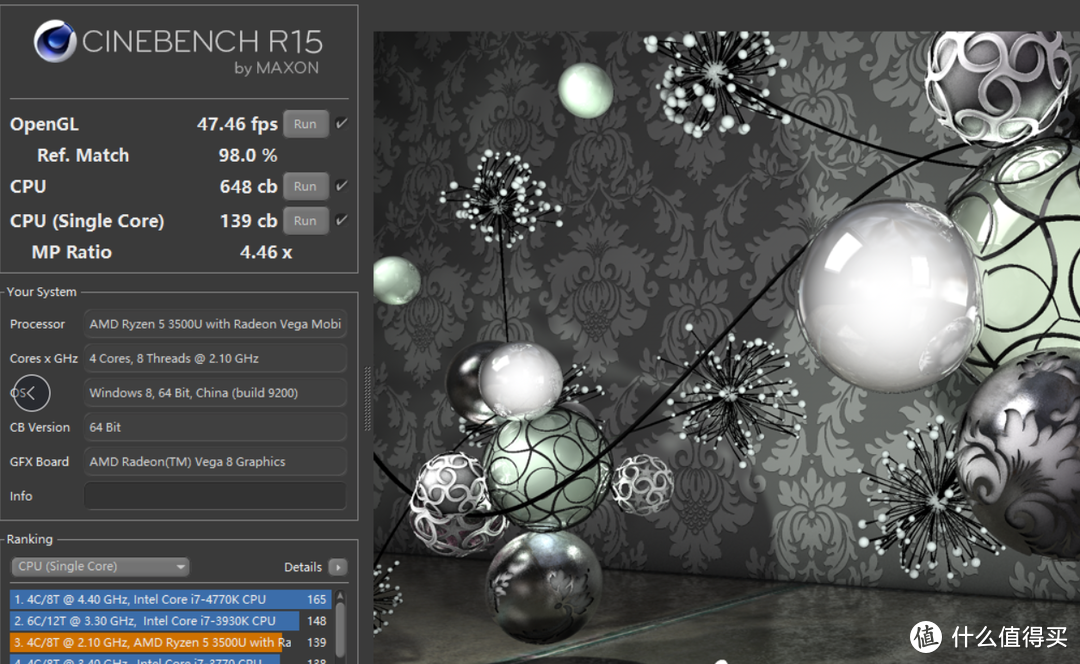This screenshot has height=664, width=1080.
Task: Toggle the CPU test checkmark
Action: pos(342,185)
